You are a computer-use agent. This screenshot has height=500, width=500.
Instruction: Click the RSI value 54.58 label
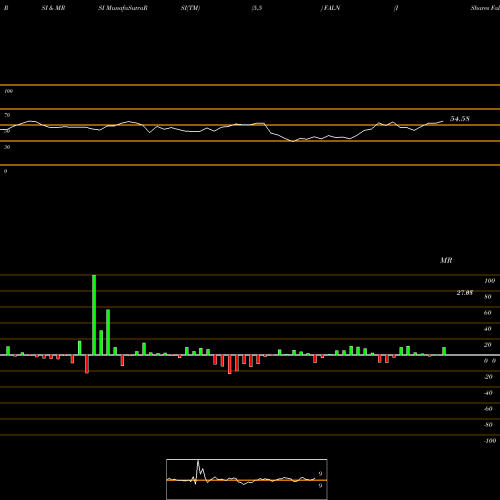coord(460,119)
